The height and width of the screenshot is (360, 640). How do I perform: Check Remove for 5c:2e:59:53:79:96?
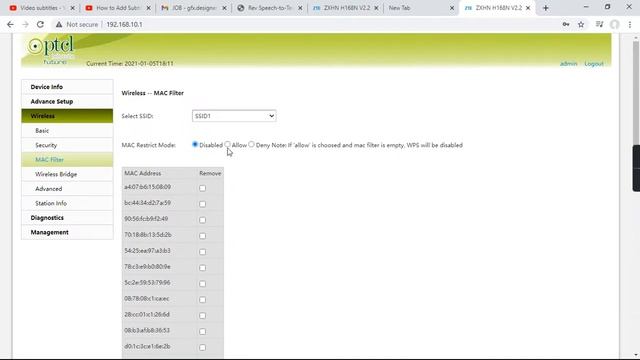coord(202,284)
